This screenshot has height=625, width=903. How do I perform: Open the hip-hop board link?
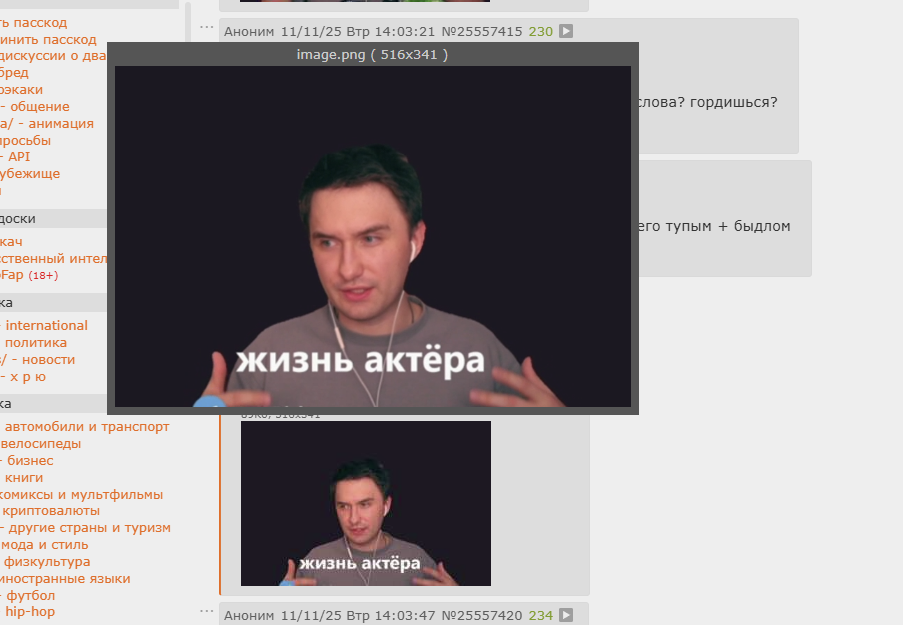pos(28,612)
